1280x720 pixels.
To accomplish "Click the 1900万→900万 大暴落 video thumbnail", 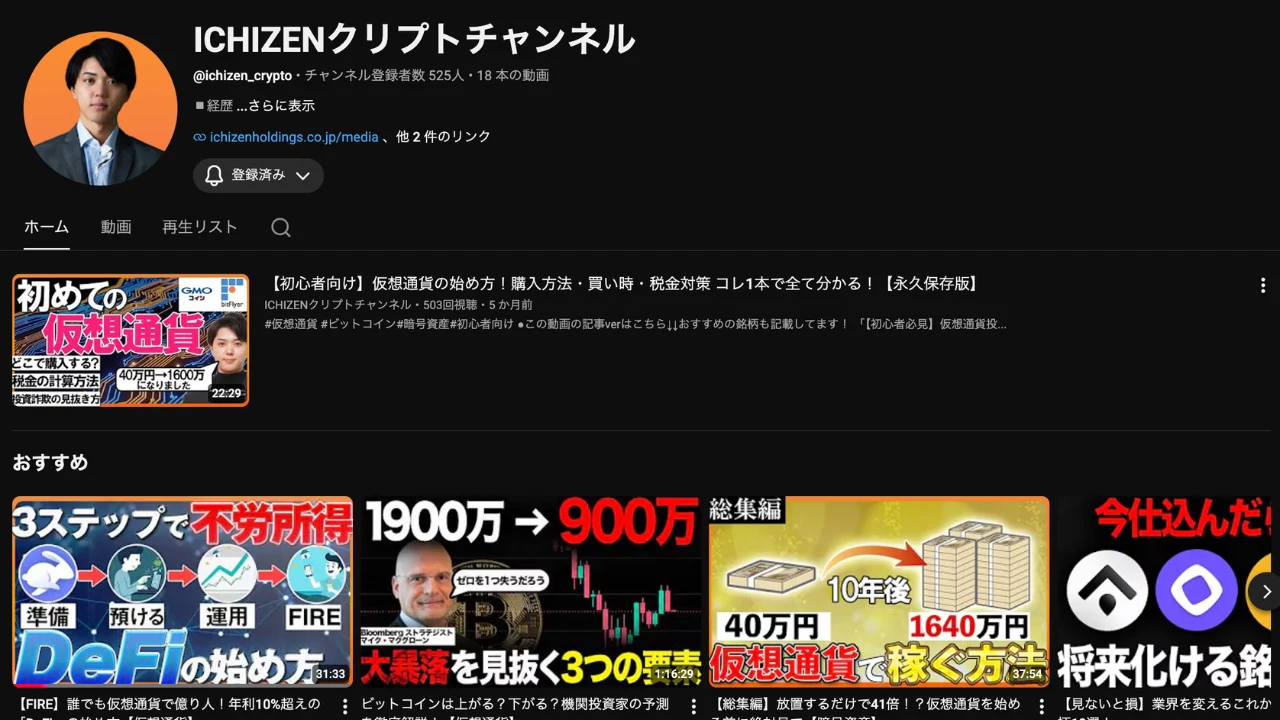I will pyautogui.click(x=531, y=592).
